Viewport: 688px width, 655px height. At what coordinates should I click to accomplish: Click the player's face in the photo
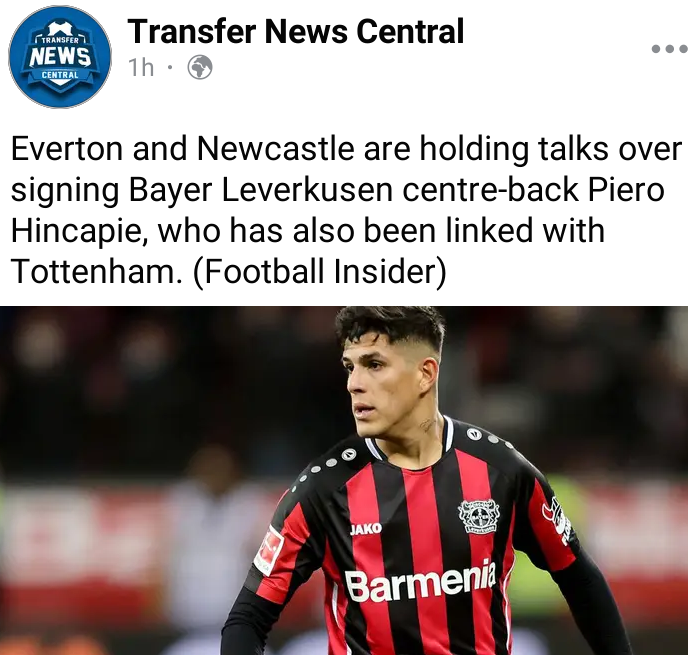click(x=384, y=382)
